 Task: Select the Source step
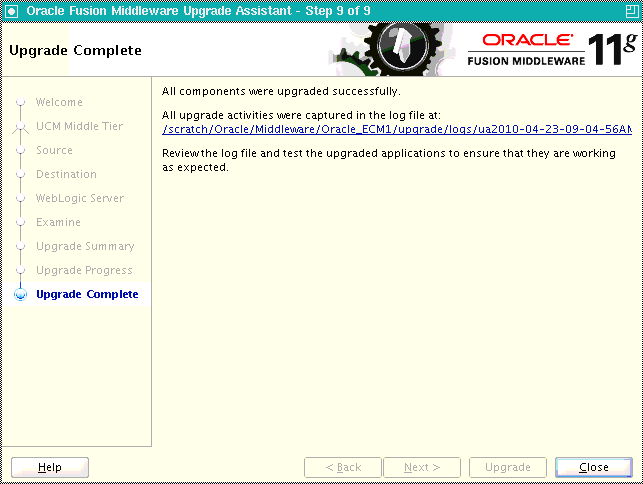[x=54, y=150]
